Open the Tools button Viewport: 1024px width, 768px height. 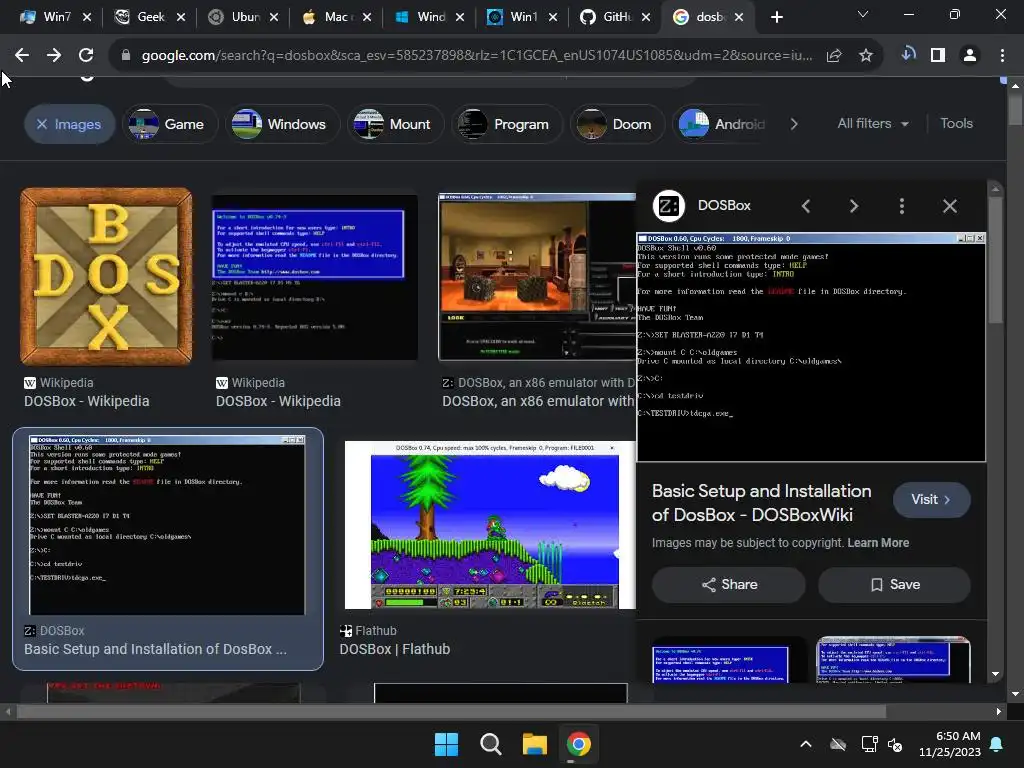[x=956, y=123]
